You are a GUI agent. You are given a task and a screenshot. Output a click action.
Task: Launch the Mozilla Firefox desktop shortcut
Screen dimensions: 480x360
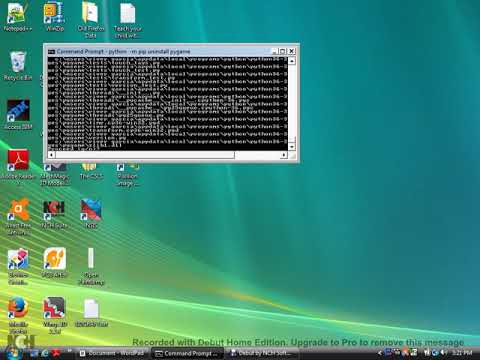pyautogui.click(x=17, y=315)
